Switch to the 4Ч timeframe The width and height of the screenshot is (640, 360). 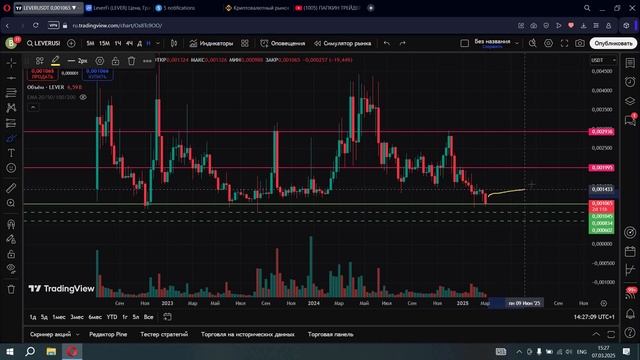(x=129, y=43)
